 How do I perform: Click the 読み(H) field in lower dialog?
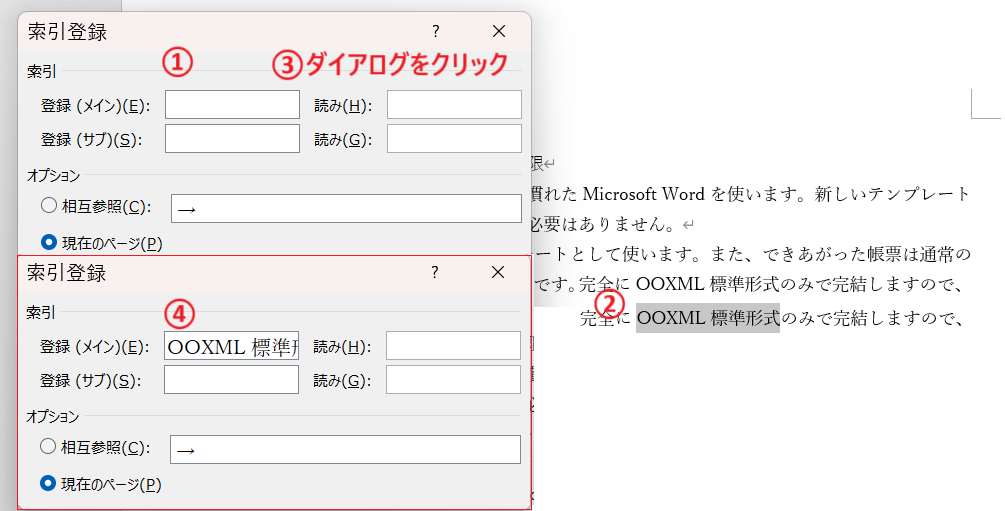[x=453, y=346]
